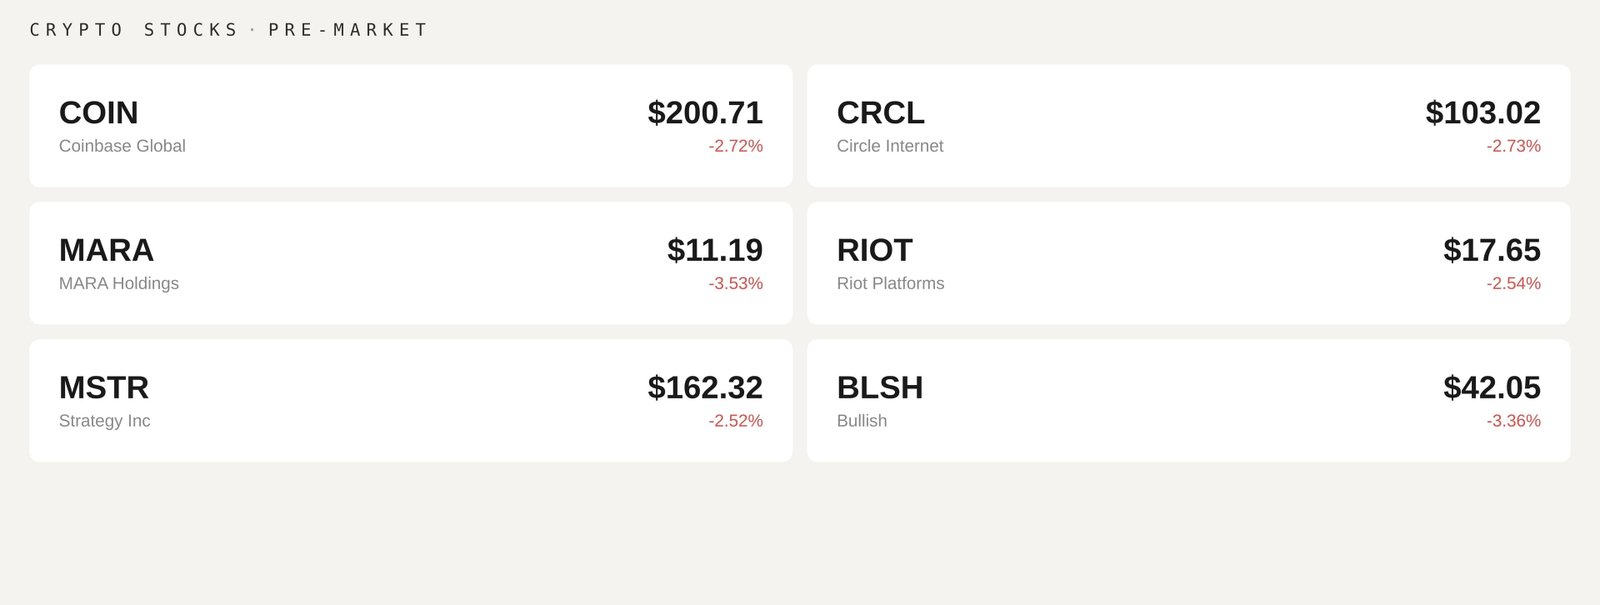Click the CRYPTO STOCKS PRE-MARKET heading
Viewport: 1600px width, 605px height.
click(229, 29)
